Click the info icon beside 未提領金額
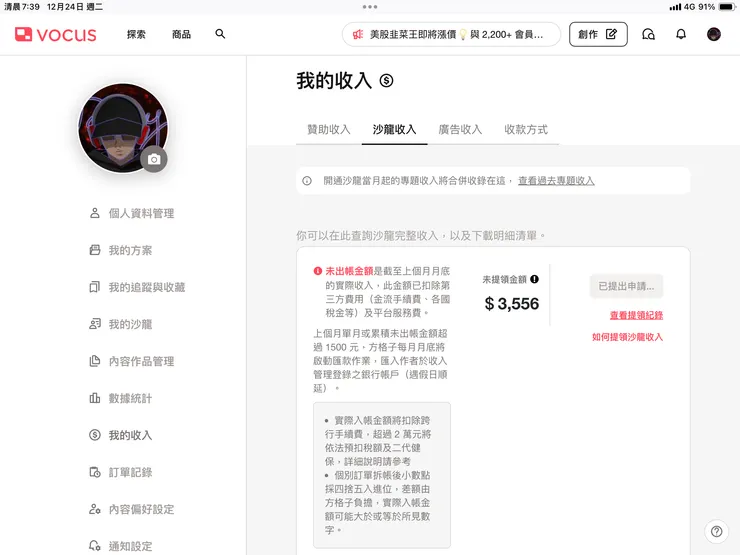Viewport: 740px width, 555px height. click(534, 279)
